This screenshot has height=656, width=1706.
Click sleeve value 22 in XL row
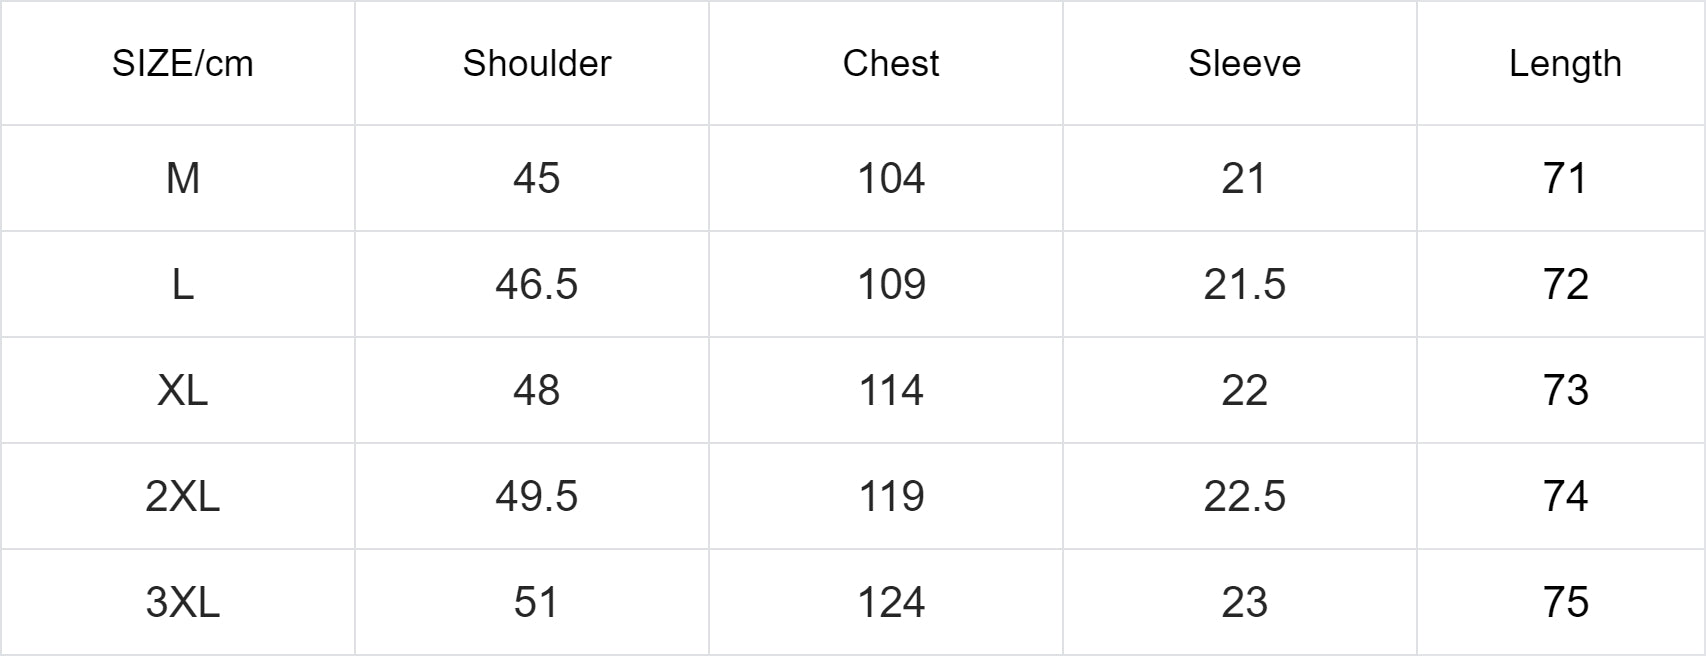pos(1244,391)
